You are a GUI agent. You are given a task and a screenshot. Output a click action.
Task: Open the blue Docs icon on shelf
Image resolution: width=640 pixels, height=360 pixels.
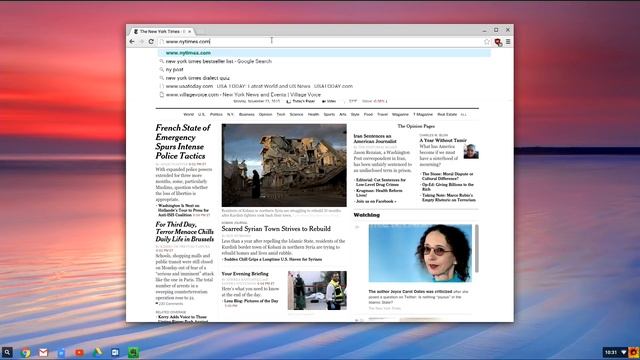coord(61,352)
